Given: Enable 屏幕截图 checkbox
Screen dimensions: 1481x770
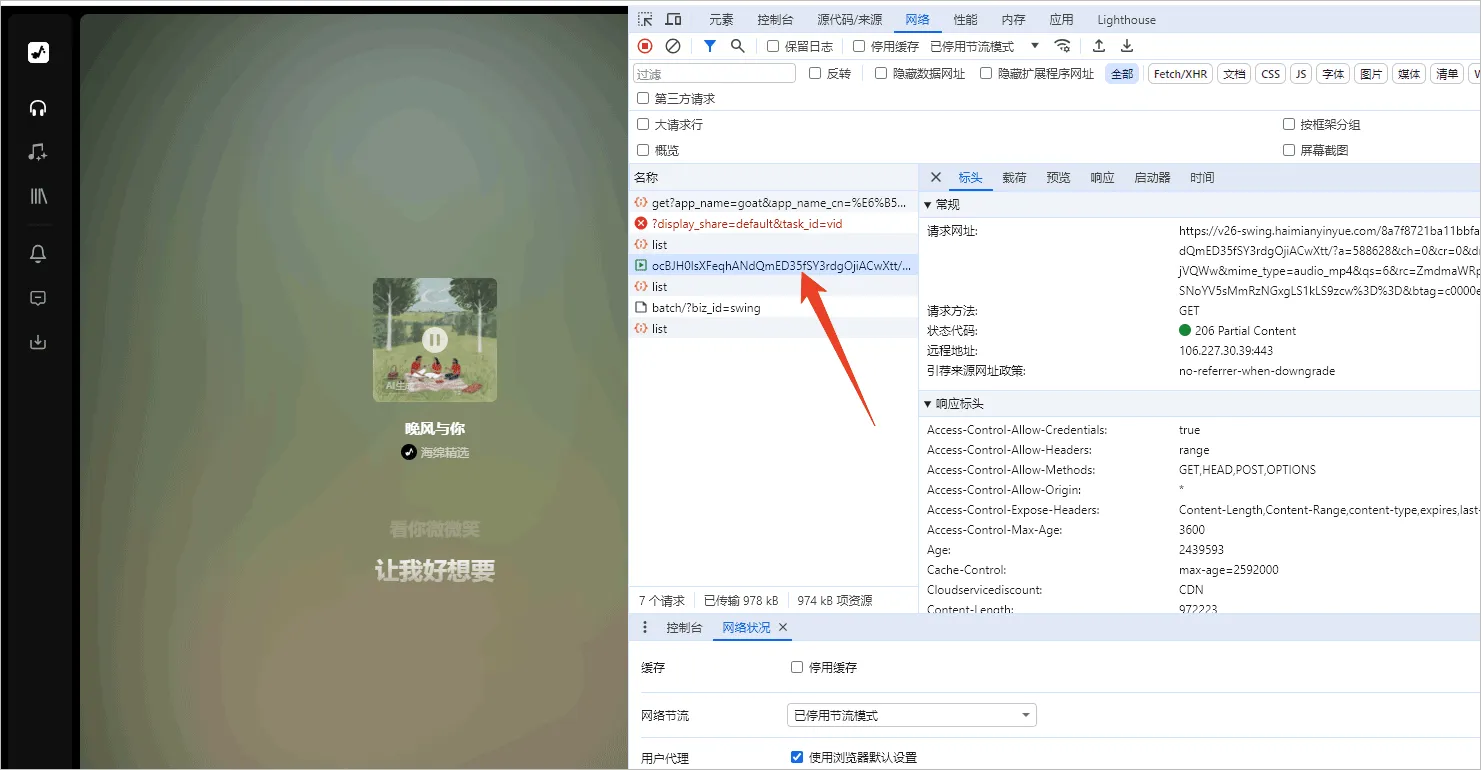Looking at the screenshot, I should pos(1289,150).
